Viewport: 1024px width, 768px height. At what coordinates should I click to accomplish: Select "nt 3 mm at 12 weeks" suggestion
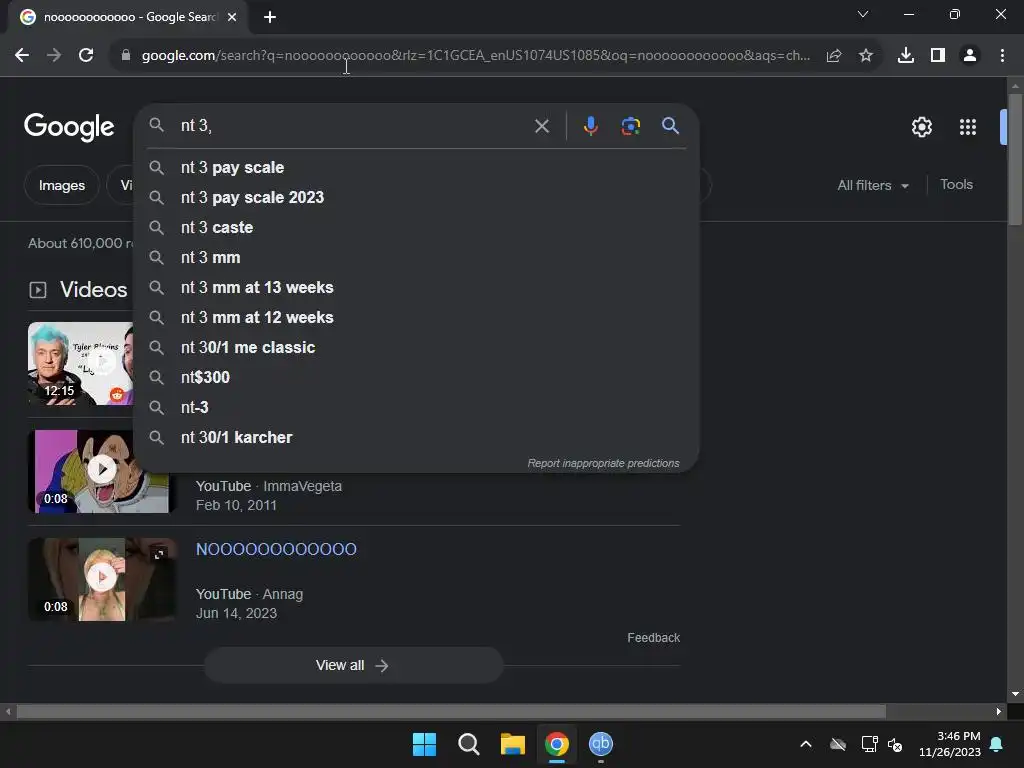pyautogui.click(x=417, y=318)
